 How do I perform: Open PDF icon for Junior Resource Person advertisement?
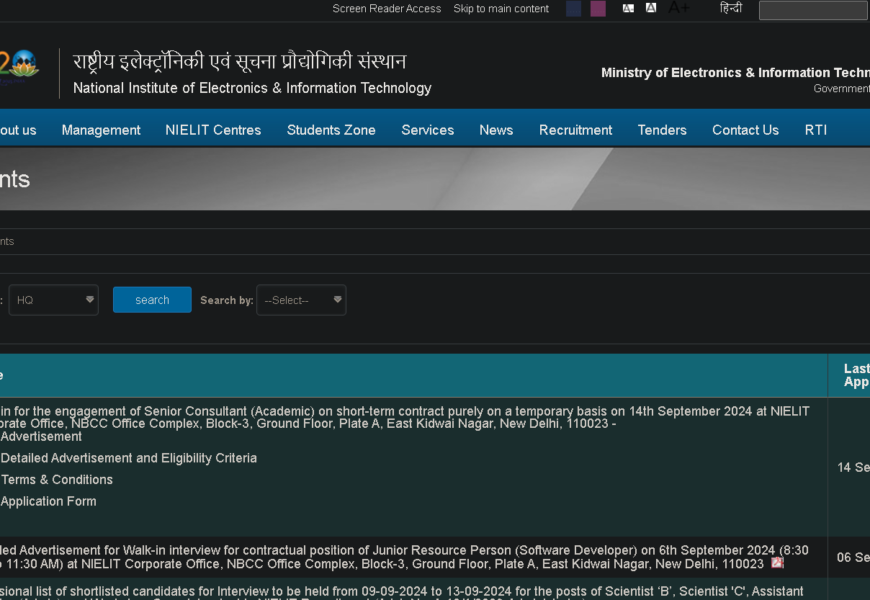coord(777,563)
